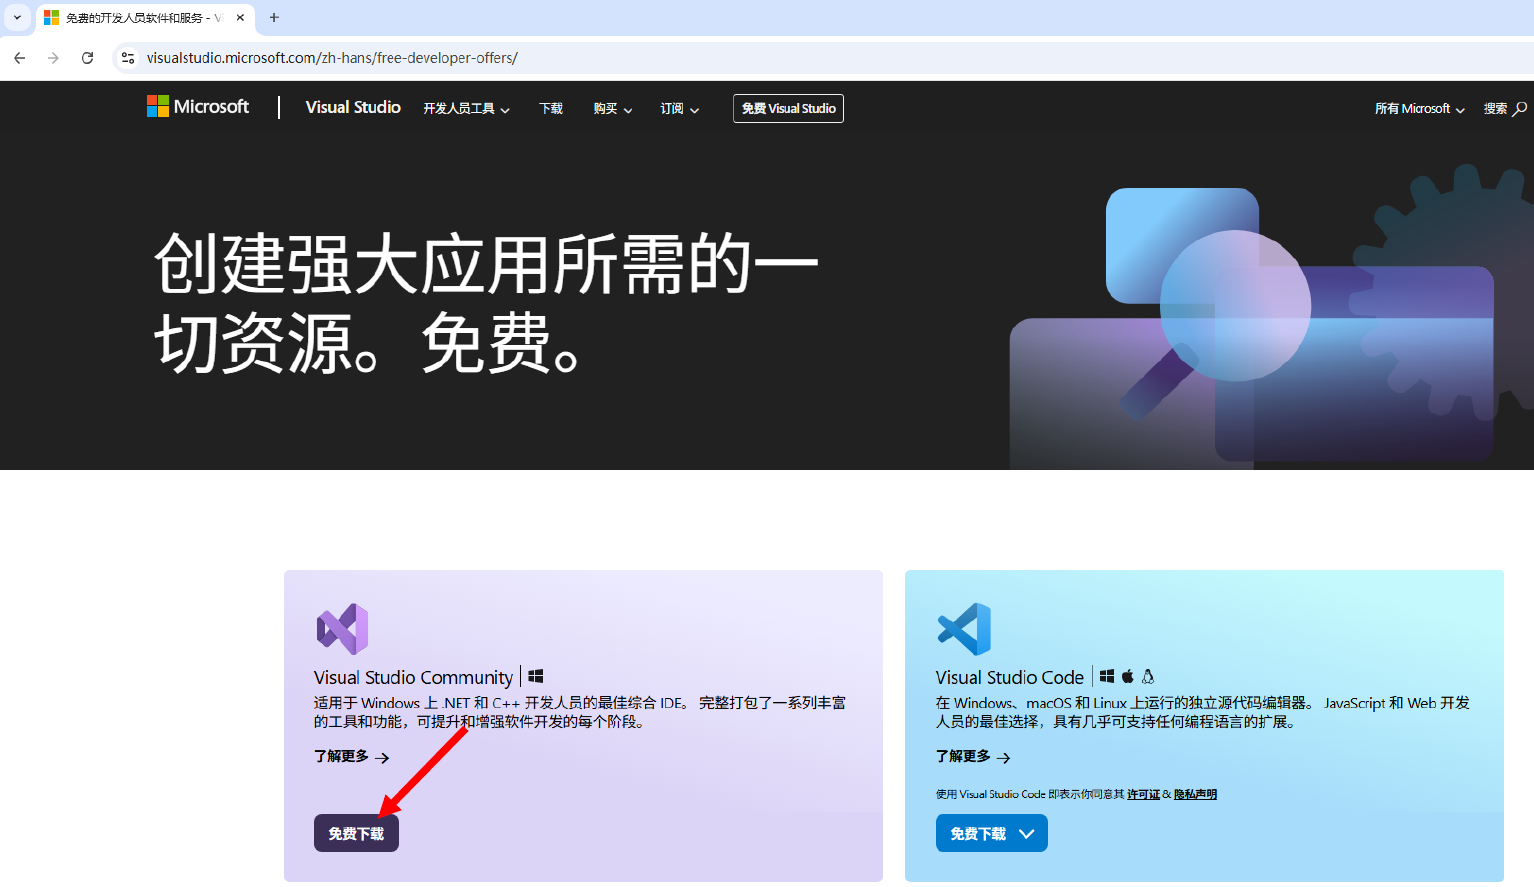Select the Linux penguin icon beside Visual Studio Code
1534x887 pixels.
1147,676
